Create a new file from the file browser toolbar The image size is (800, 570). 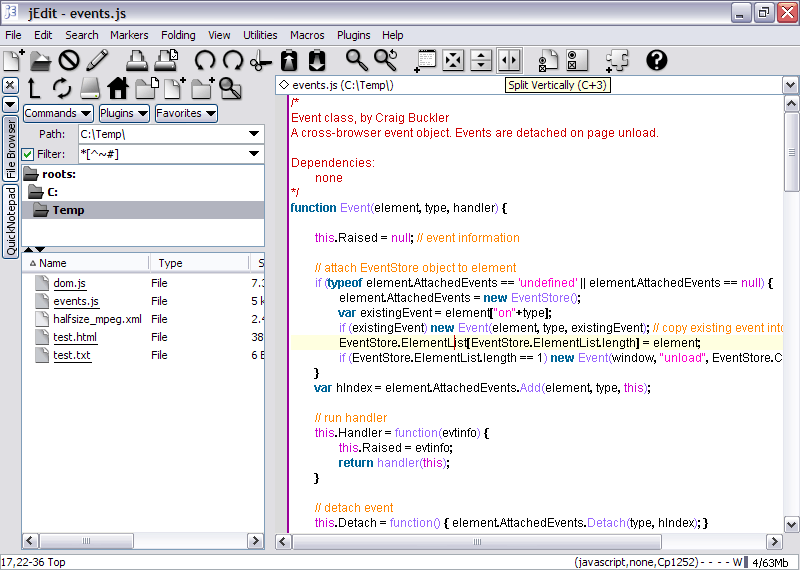[175, 88]
